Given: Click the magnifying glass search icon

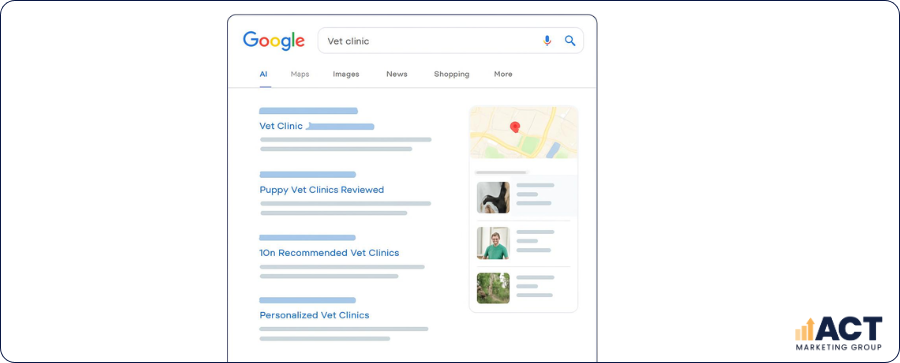Looking at the screenshot, I should click(570, 41).
